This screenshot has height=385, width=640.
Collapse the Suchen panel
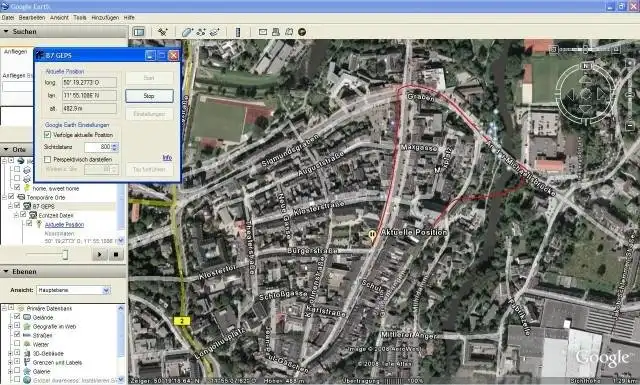6,31
